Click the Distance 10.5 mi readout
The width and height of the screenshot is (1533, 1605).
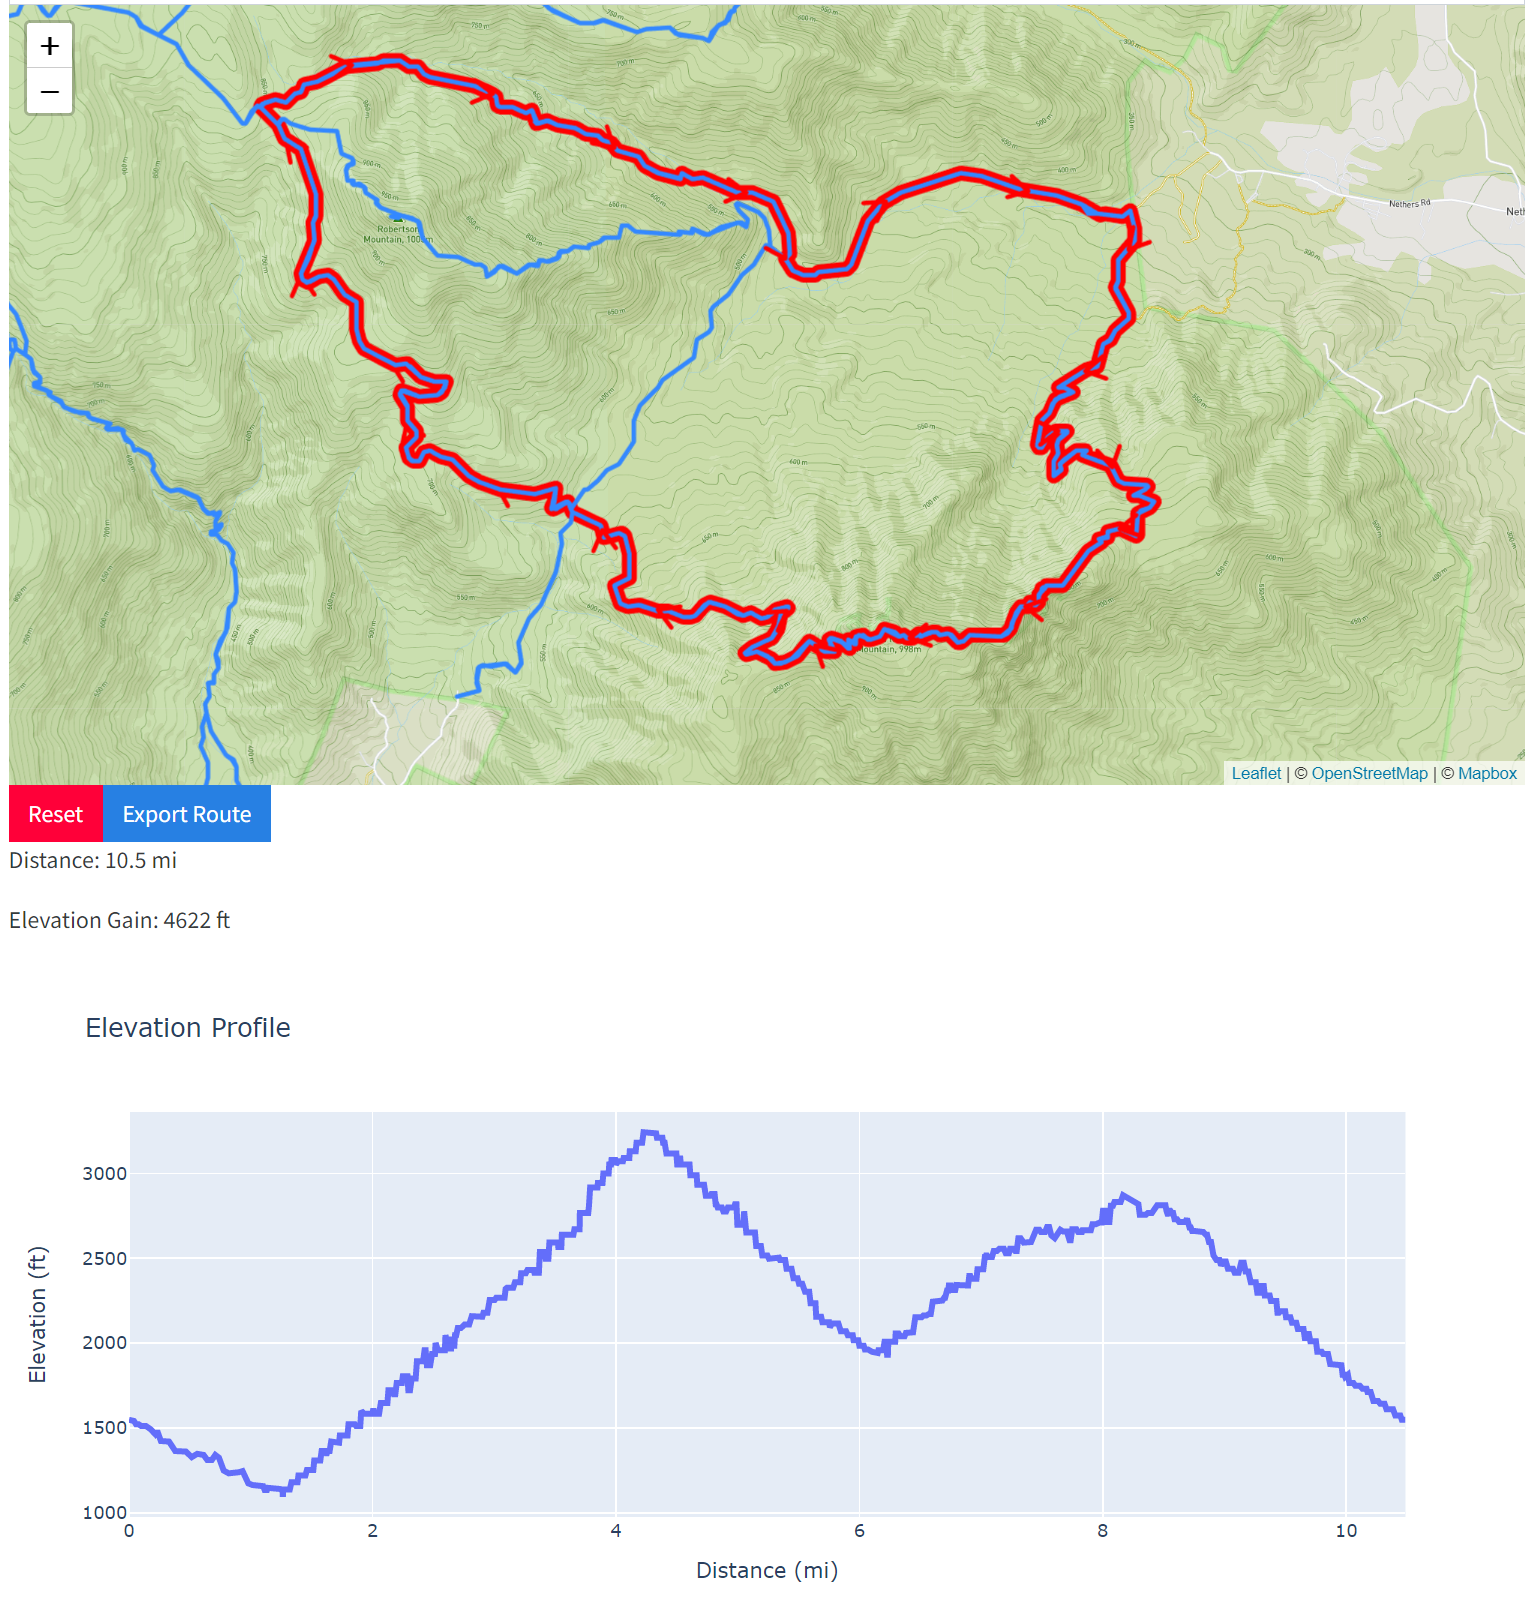click(93, 861)
